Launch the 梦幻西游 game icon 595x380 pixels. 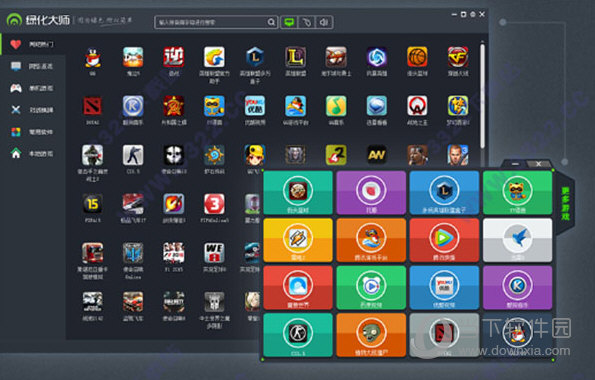(458, 106)
